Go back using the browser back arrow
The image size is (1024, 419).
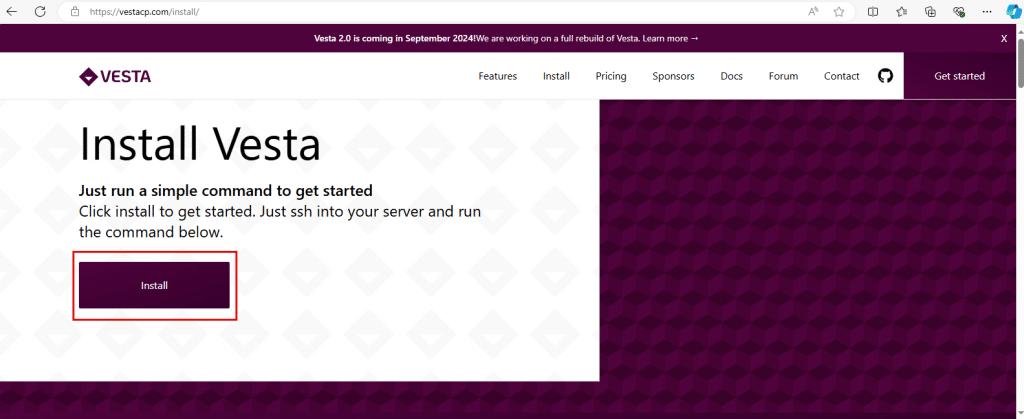point(13,12)
